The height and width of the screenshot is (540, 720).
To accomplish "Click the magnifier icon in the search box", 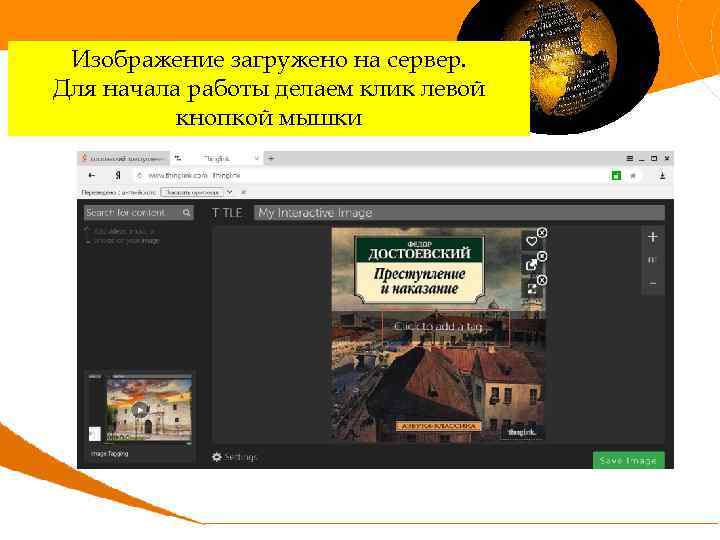I will [186, 213].
